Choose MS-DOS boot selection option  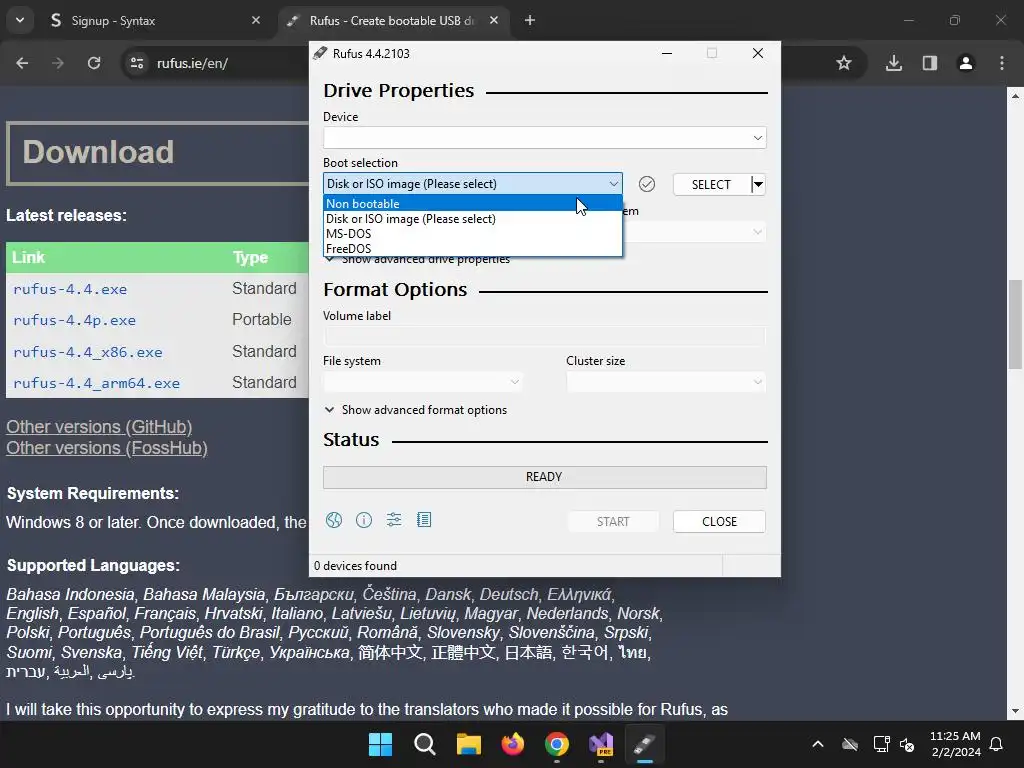point(473,234)
